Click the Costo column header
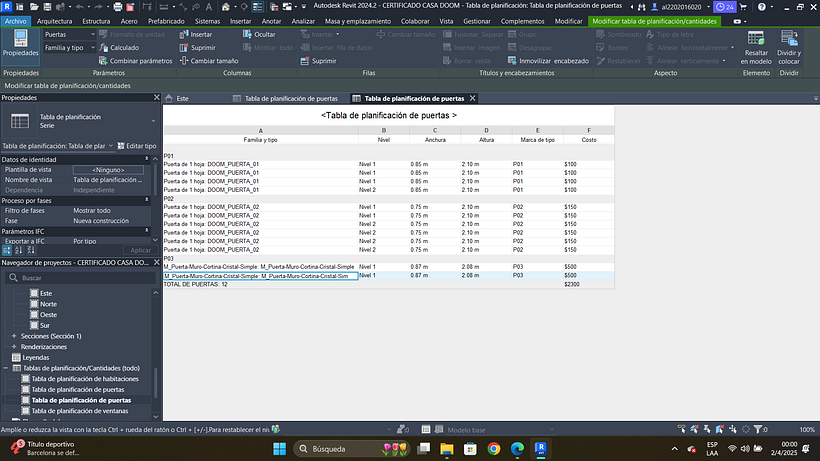Screen dimensions: 820x461 pyautogui.click(x=589, y=140)
